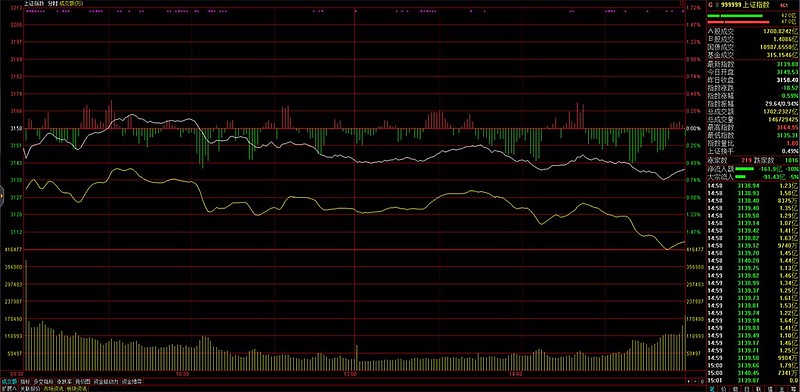Image resolution: width=800 pixels, height=392 pixels.
Task: Click the 板块资讯 link
Action: point(77,388)
